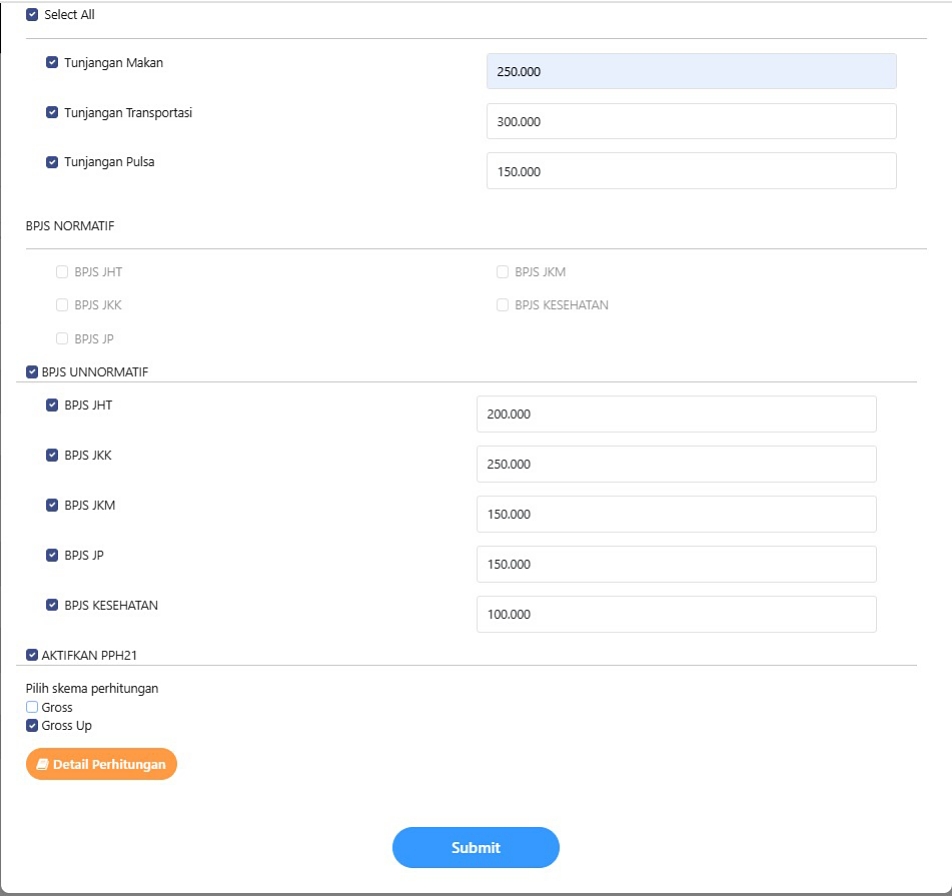Click the Tunjangan Makan amount field
952x896 pixels.
pos(691,71)
